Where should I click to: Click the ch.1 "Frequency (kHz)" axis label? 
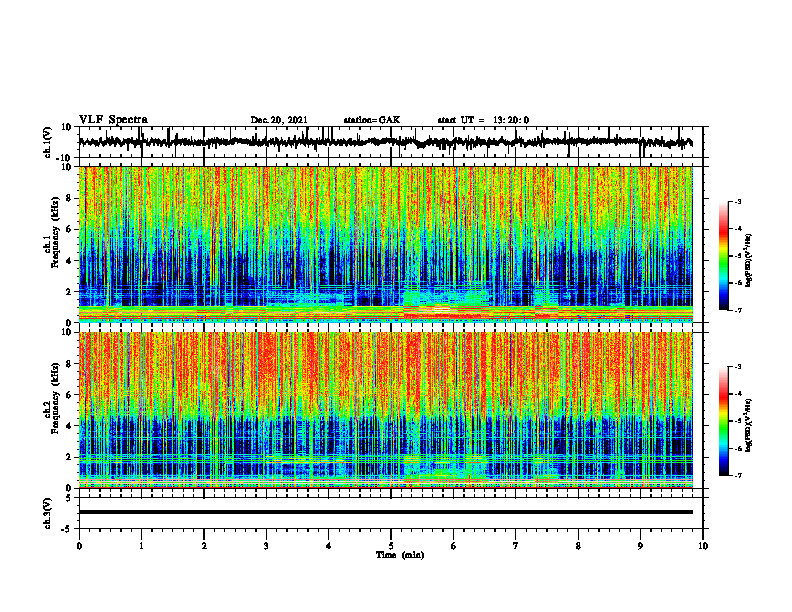click(55, 232)
